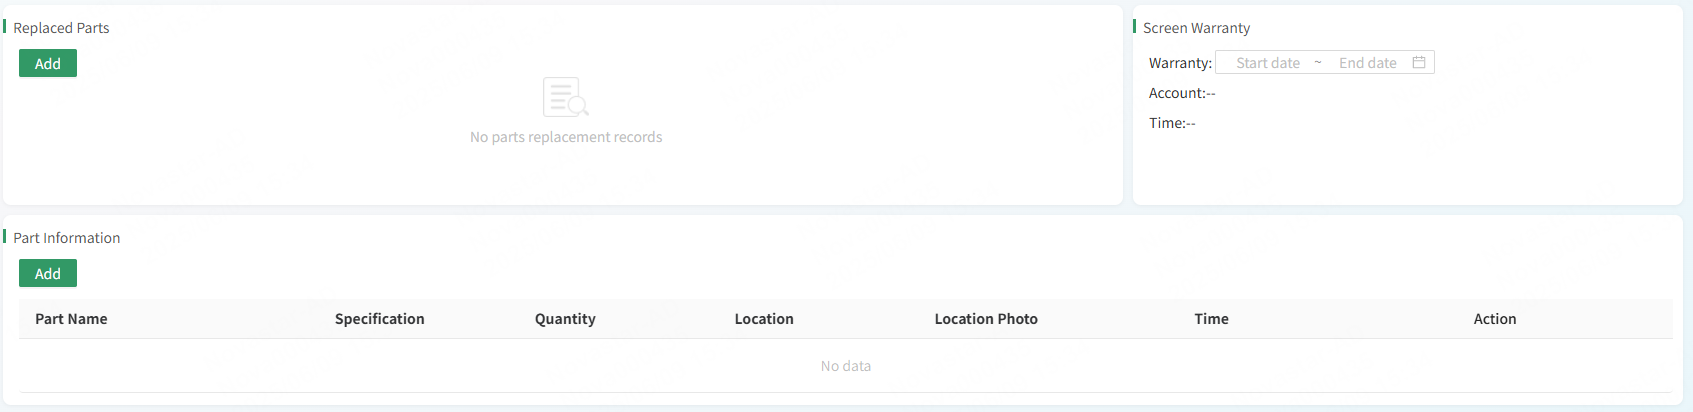1693x412 pixels.
Task: Click the No data table placeholder
Action: (845, 366)
